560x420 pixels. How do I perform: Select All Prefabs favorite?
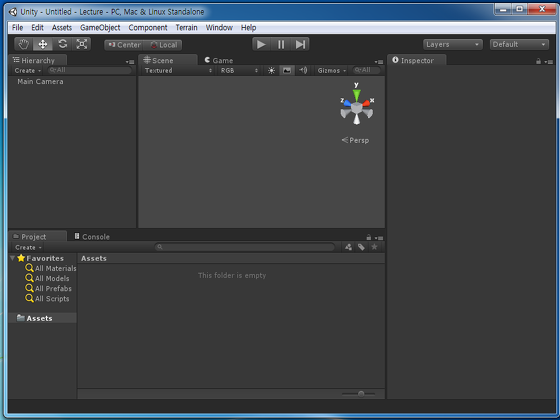(x=48, y=288)
